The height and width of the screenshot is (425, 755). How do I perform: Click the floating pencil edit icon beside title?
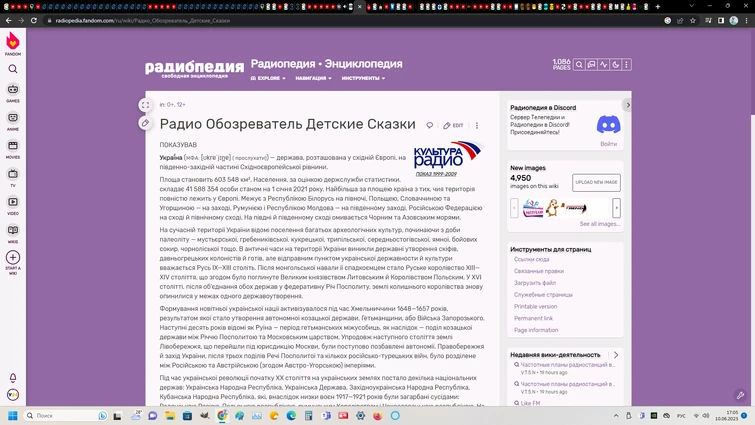click(145, 123)
